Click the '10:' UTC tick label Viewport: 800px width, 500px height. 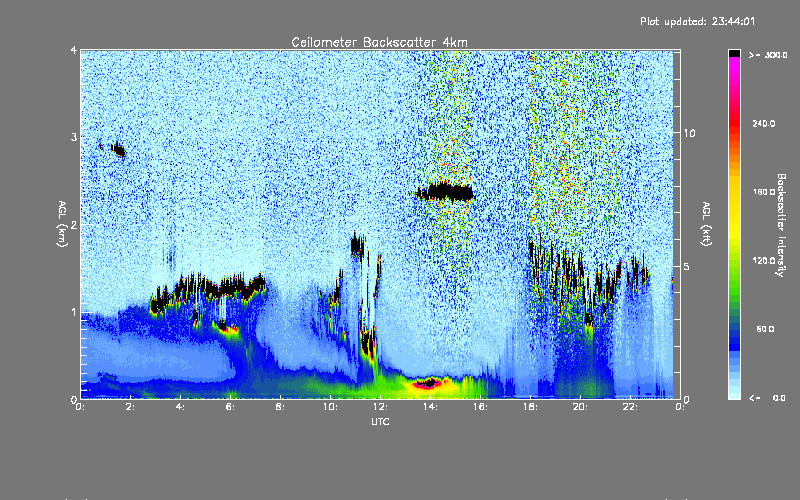330,407
